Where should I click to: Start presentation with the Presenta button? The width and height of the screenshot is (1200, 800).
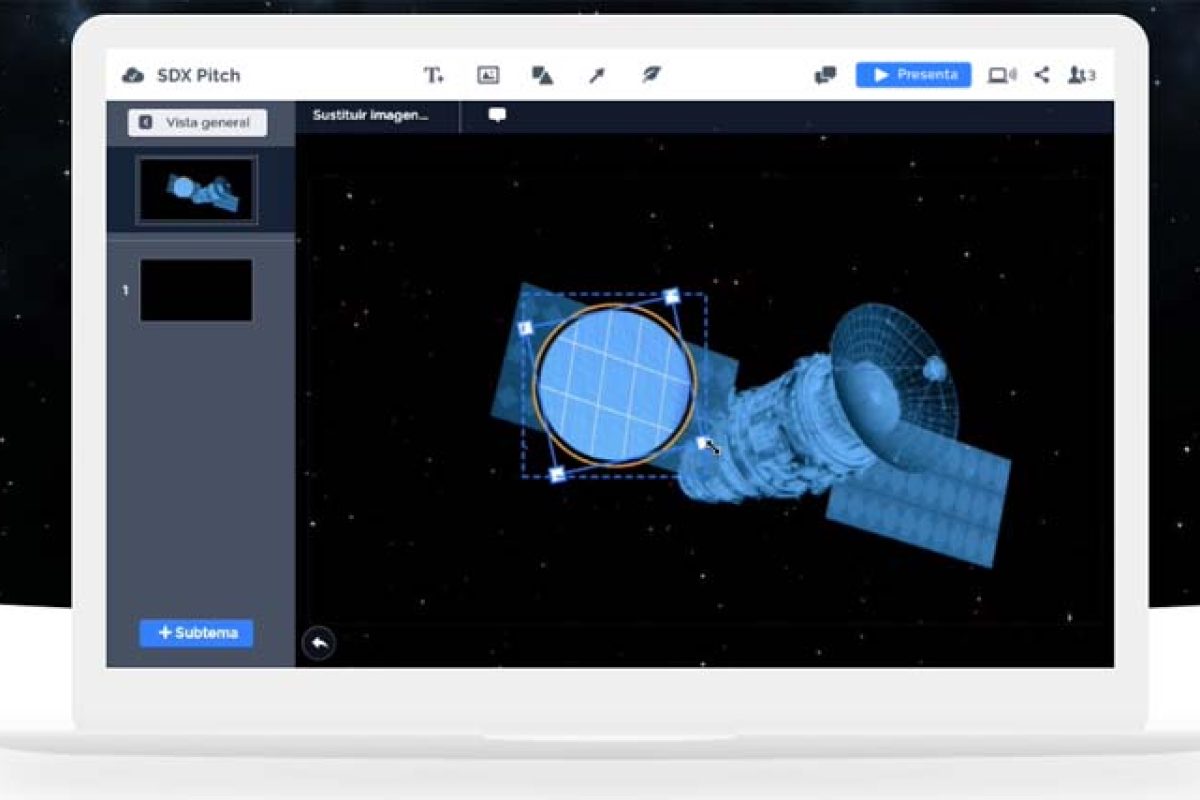(x=913, y=75)
